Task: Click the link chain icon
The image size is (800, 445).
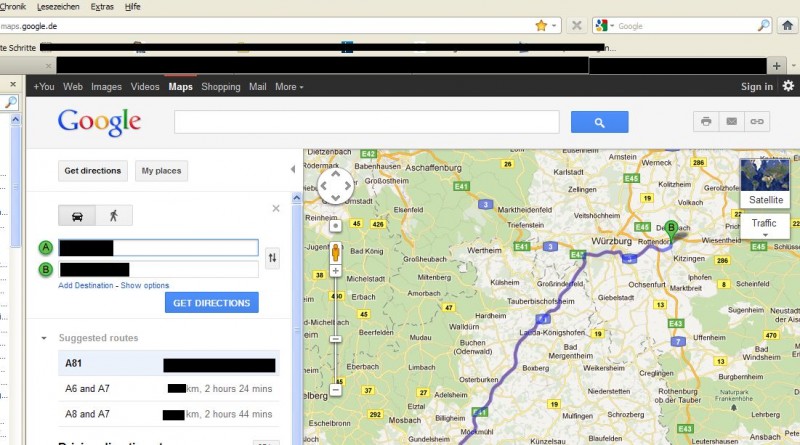Action: click(757, 121)
